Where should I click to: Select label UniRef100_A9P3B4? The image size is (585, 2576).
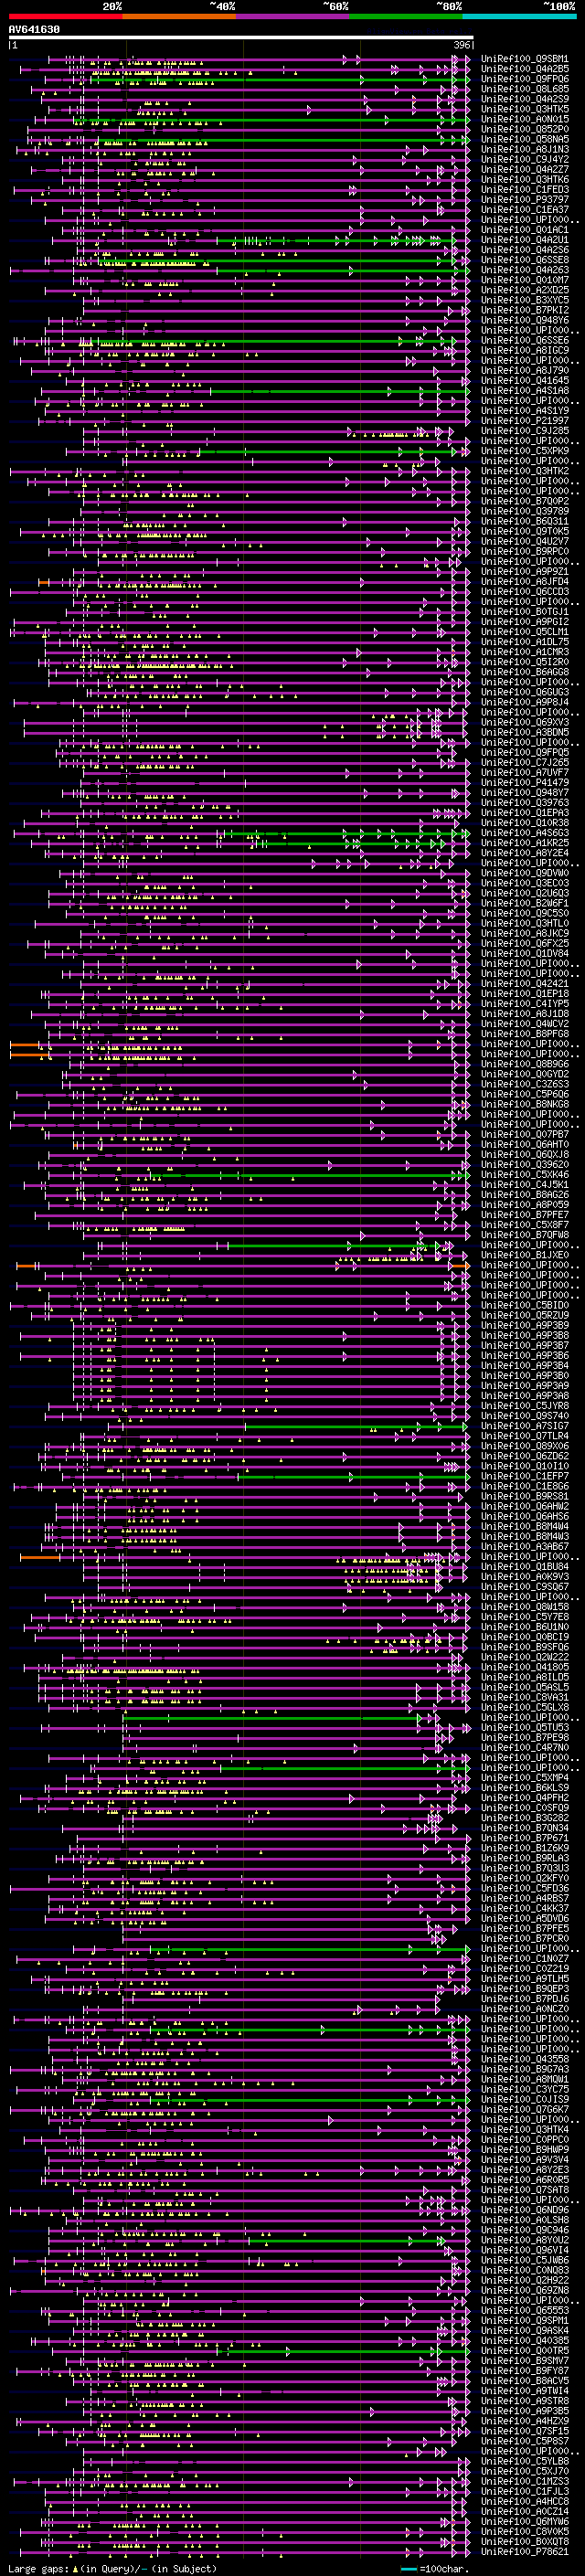pos(525,1365)
